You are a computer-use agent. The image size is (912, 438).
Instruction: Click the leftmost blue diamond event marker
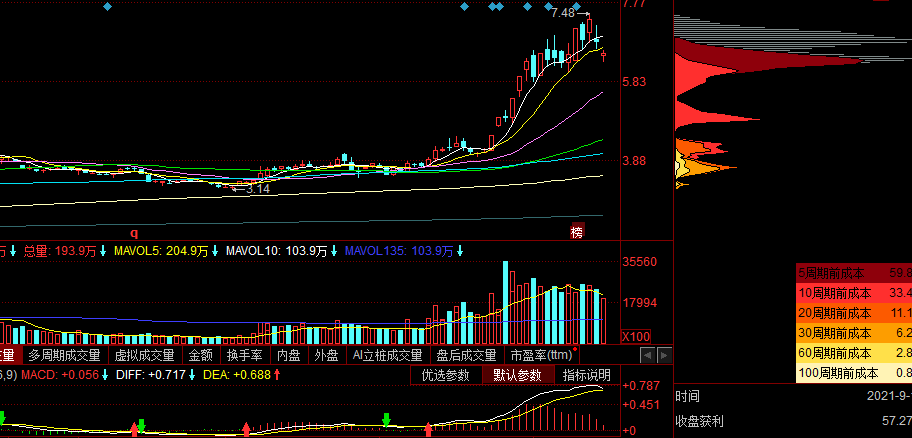point(107,6)
